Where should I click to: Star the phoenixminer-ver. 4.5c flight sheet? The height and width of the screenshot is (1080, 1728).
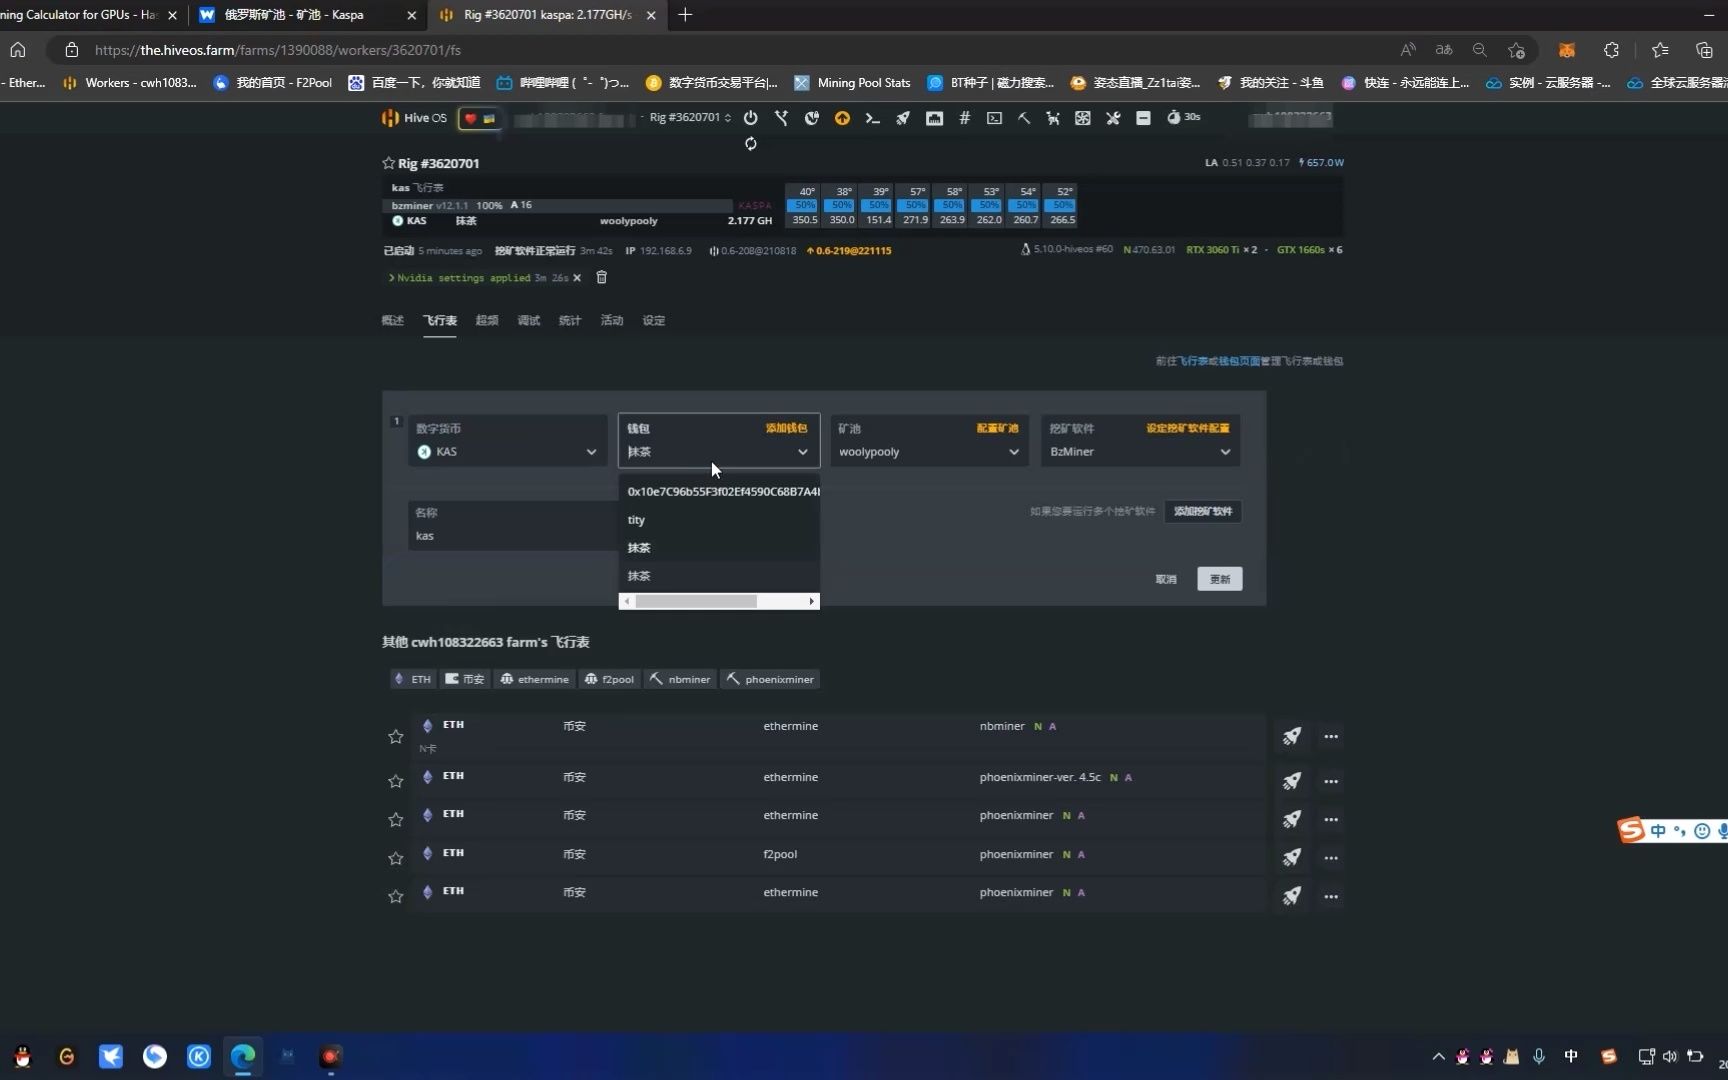point(396,781)
